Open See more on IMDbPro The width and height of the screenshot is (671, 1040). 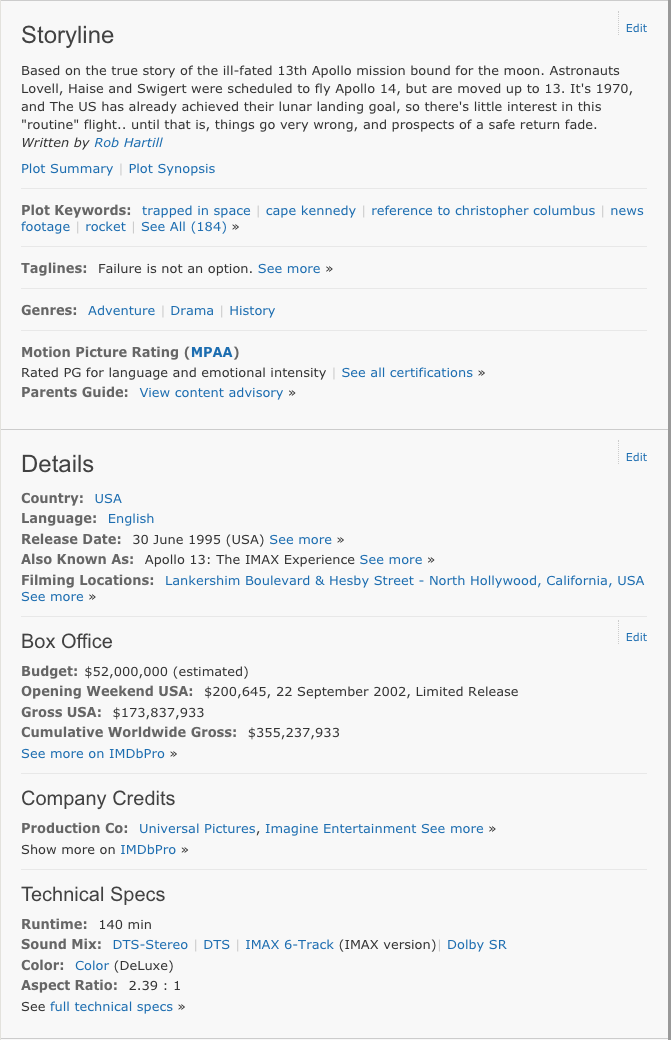pyautogui.click(x=94, y=754)
